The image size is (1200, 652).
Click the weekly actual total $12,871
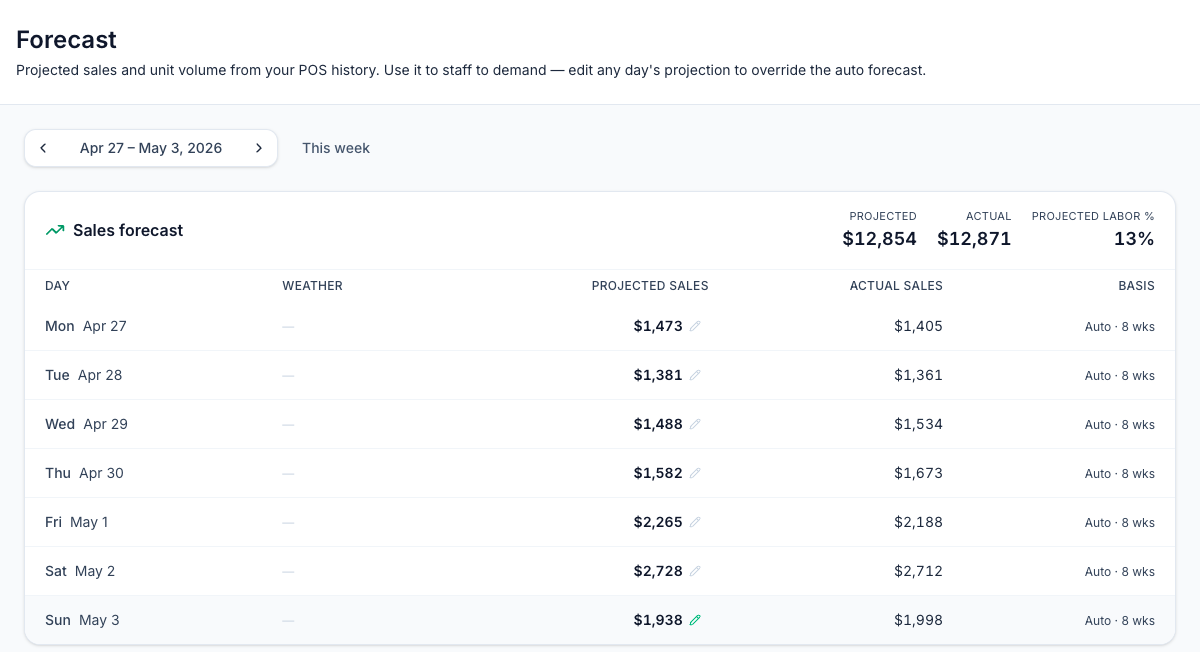pos(974,239)
